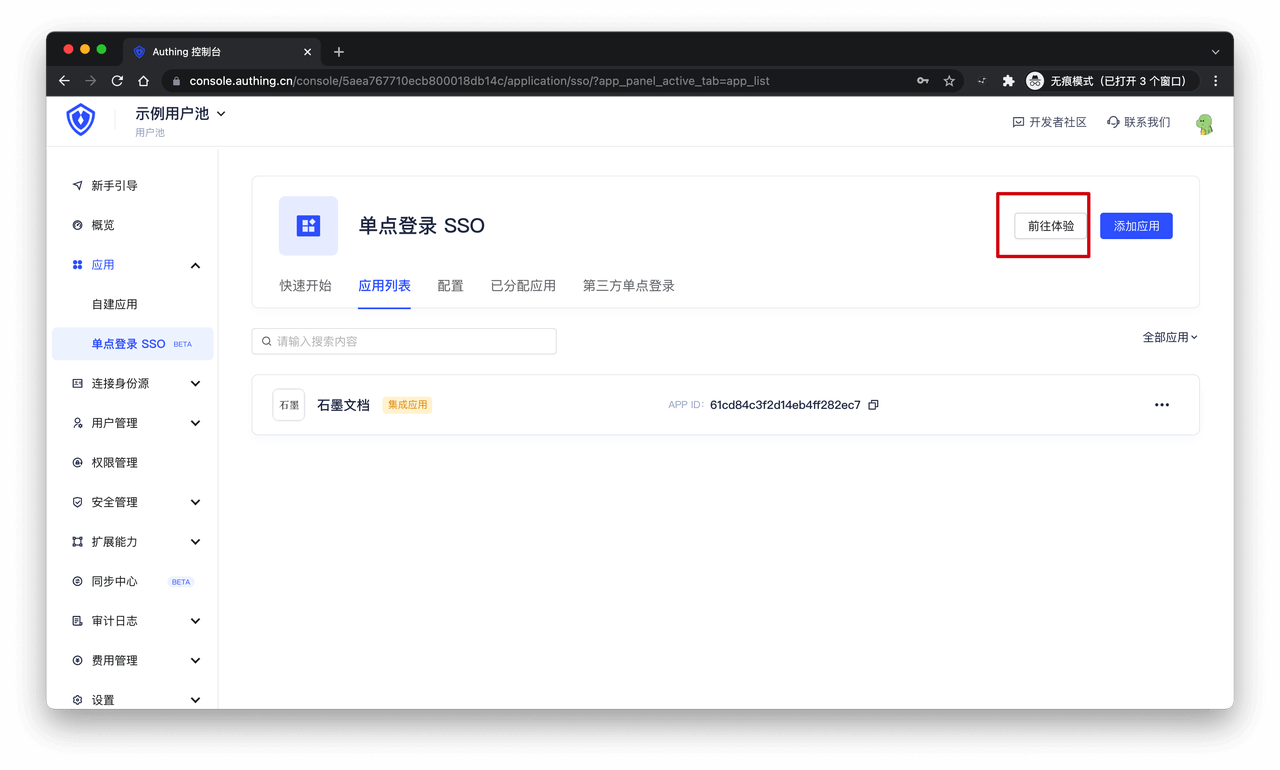Click the avatar image in the top right
This screenshot has height=770, width=1280.
pos(1203,121)
